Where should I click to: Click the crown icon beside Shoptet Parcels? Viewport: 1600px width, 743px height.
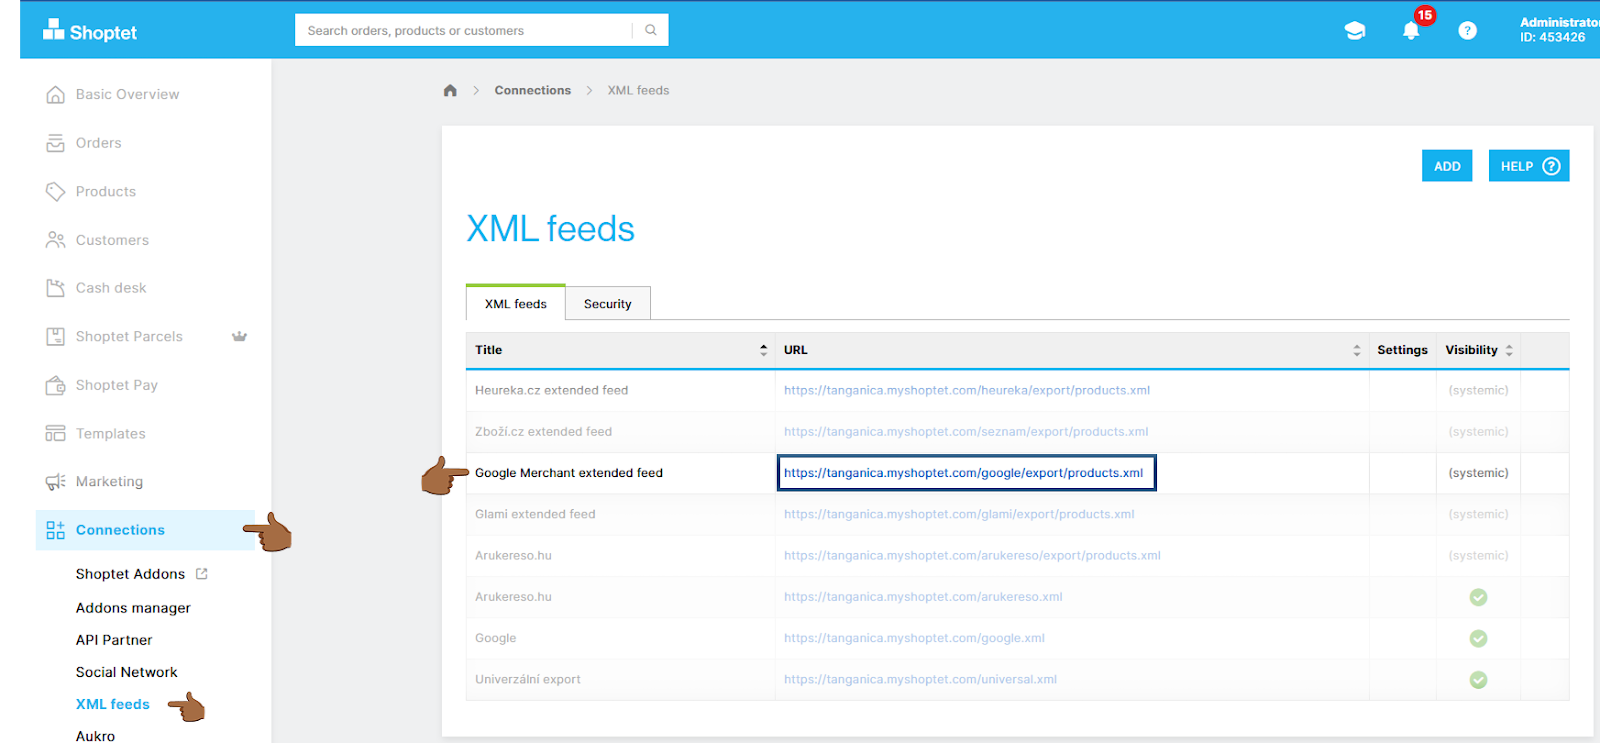pos(239,336)
